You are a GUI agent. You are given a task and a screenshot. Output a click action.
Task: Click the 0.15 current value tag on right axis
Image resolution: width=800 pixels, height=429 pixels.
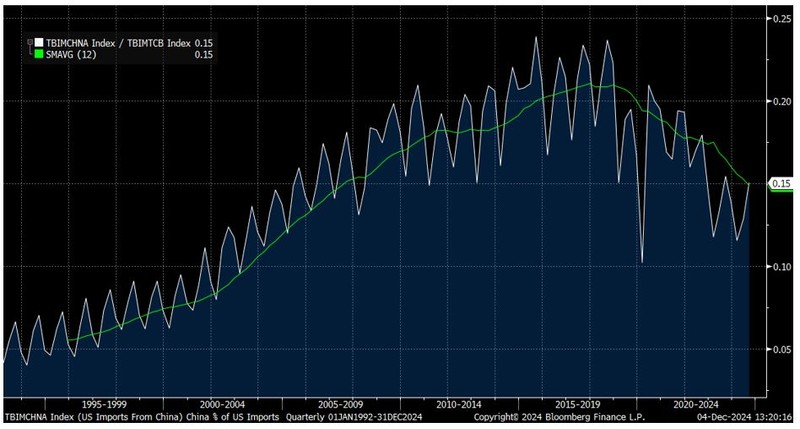[x=780, y=184]
